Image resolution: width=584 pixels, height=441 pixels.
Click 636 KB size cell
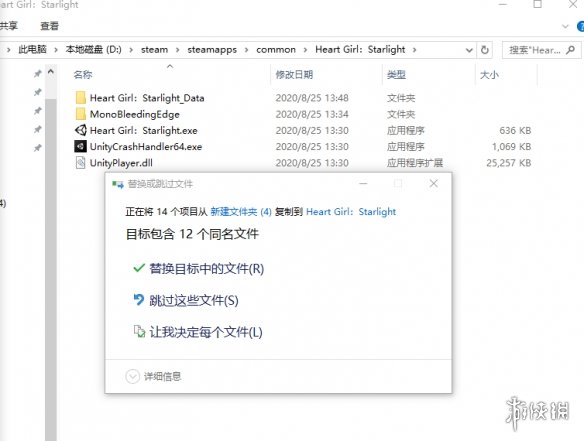[515, 130]
